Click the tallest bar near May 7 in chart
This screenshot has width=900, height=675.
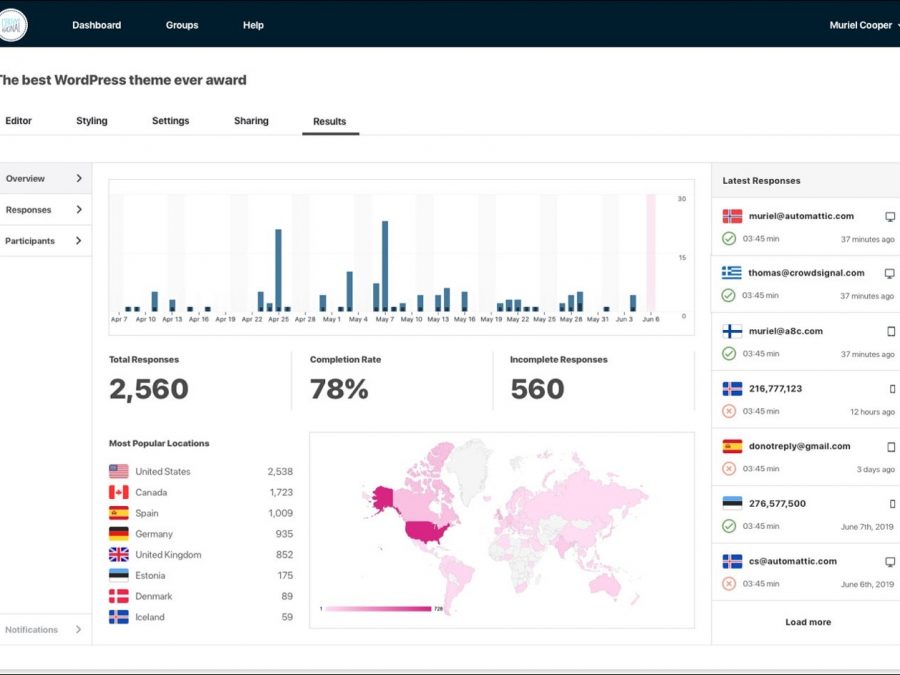click(x=385, y=265)
